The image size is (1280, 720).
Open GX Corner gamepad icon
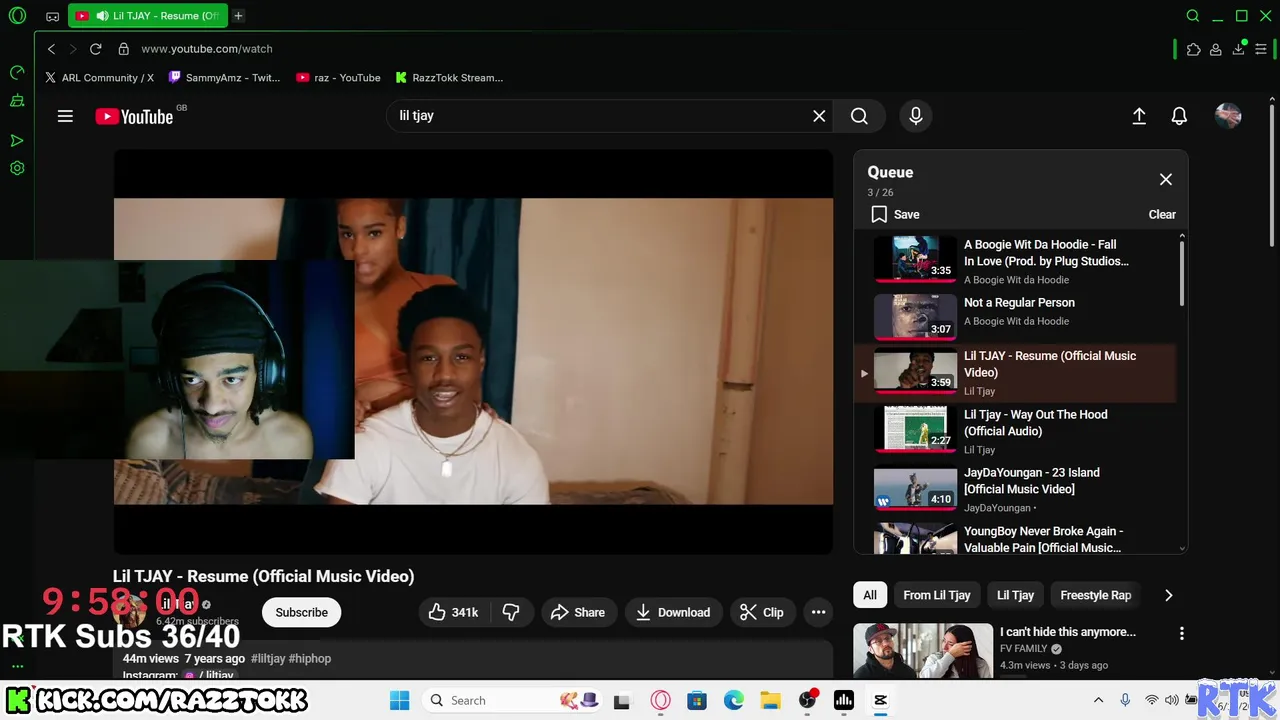pos(53,16)
